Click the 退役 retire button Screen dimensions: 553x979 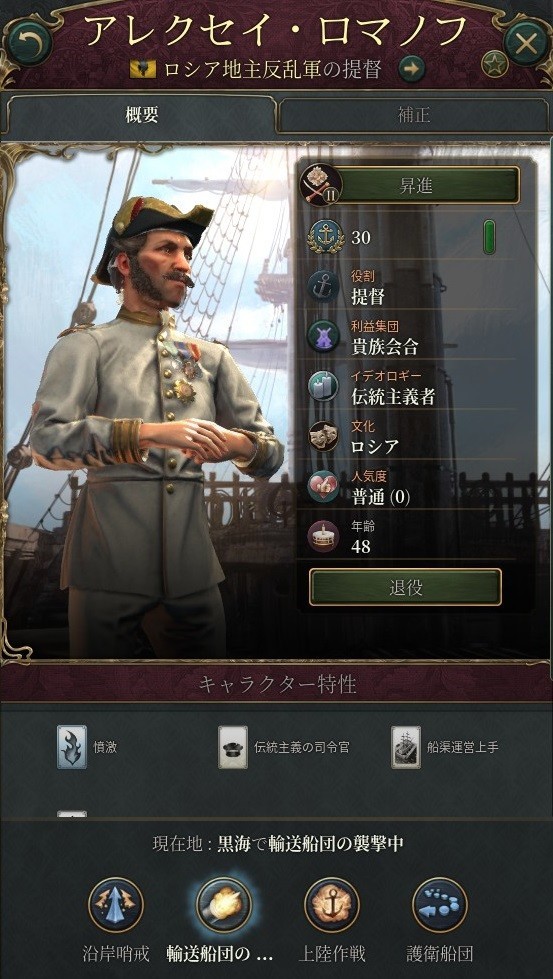[406, 587]
